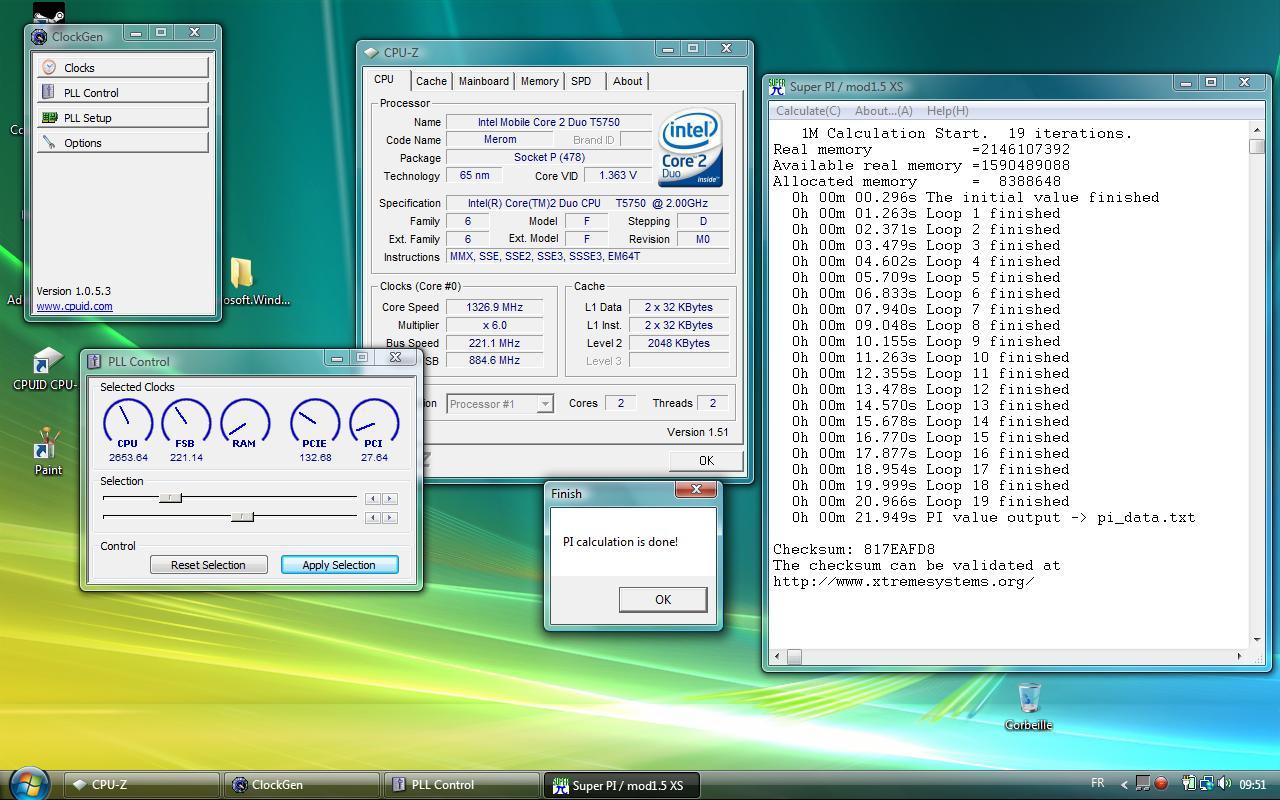Open the www.cpuid.com link in ClockGen
The width and height of the screenshot is (1280, 800).
click(x=74, y=306)
